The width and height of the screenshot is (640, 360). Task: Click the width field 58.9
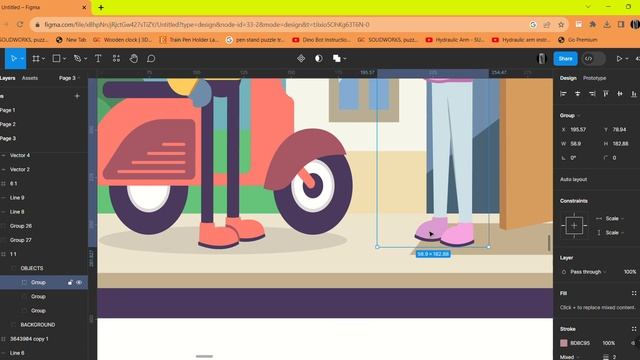click(x=576, y=144)
